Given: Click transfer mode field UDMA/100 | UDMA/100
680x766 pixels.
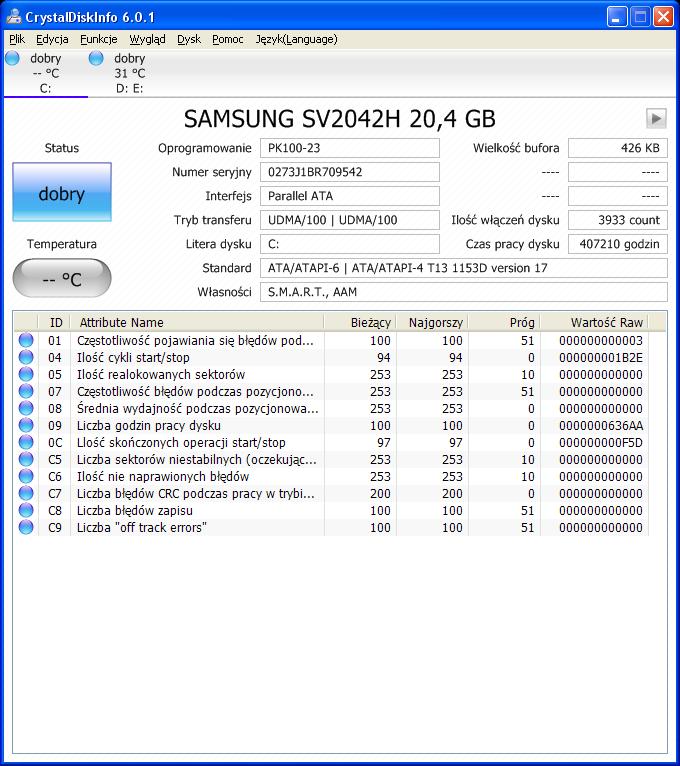Looking at the screenshot, I should pos(350,220).
